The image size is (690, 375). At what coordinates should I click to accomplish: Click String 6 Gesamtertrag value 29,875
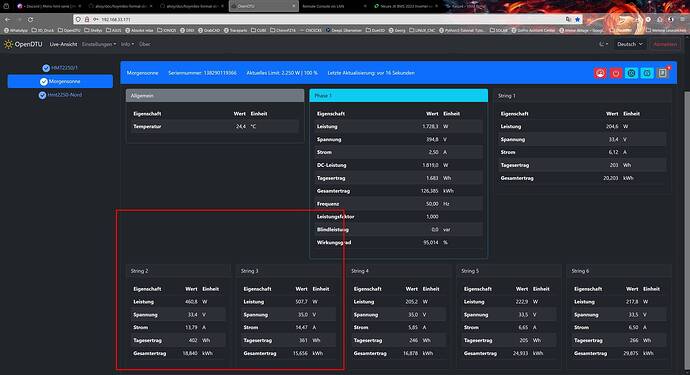click(x=631, y=353)
